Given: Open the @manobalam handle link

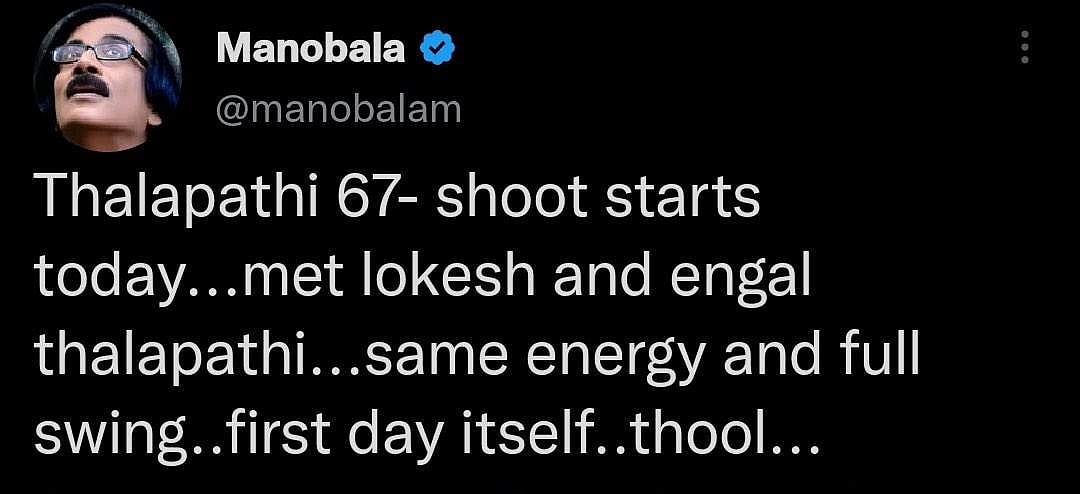Looking at the screenshot, I should (x=339, y=108).
